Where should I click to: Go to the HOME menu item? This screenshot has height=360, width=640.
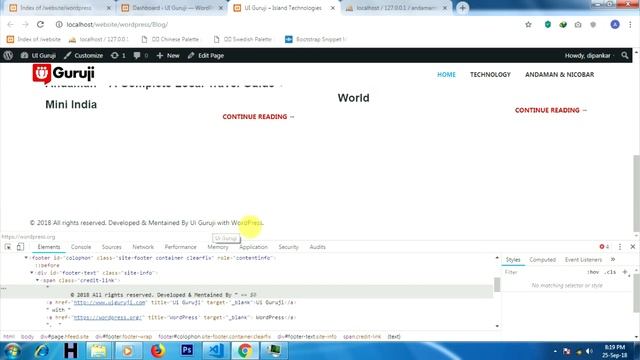(x=446, y=75)
